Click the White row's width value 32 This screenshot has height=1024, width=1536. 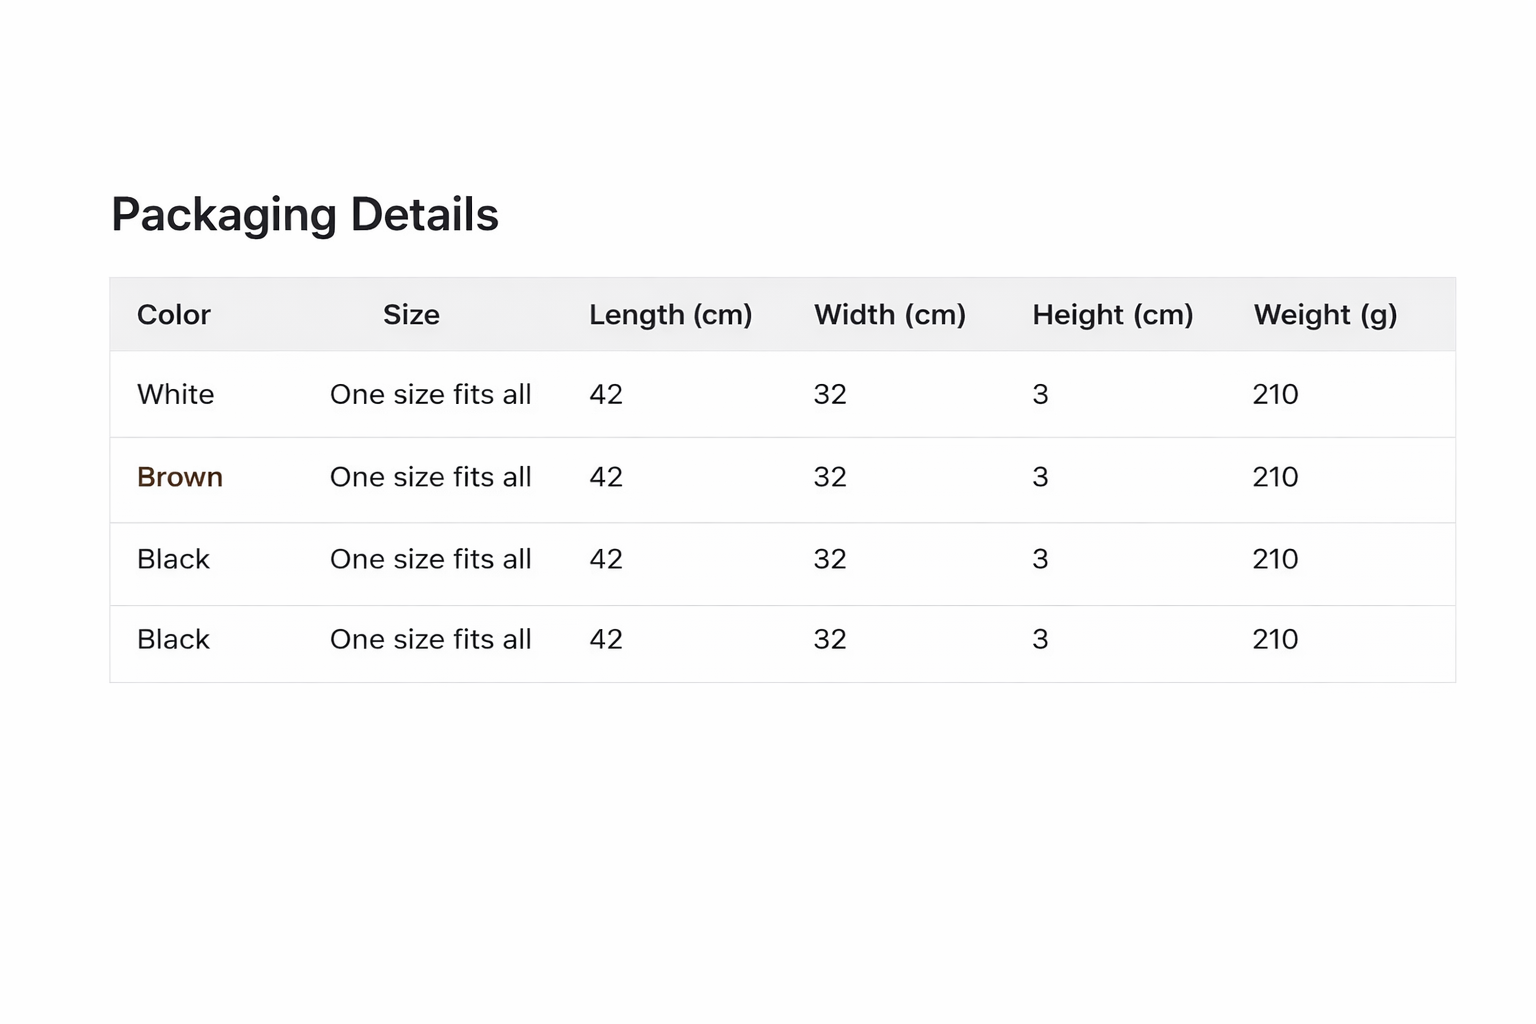point(830,394)
